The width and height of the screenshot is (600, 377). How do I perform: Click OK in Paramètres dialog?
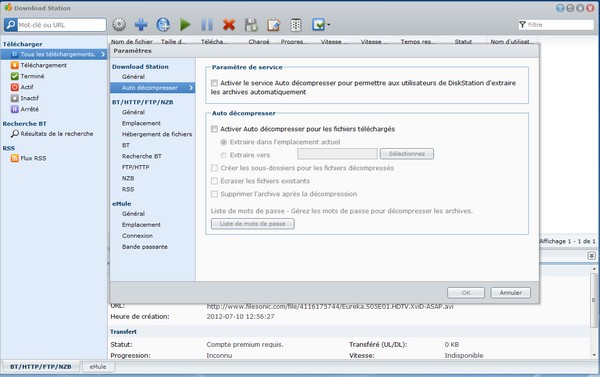(x=466, y=293)
